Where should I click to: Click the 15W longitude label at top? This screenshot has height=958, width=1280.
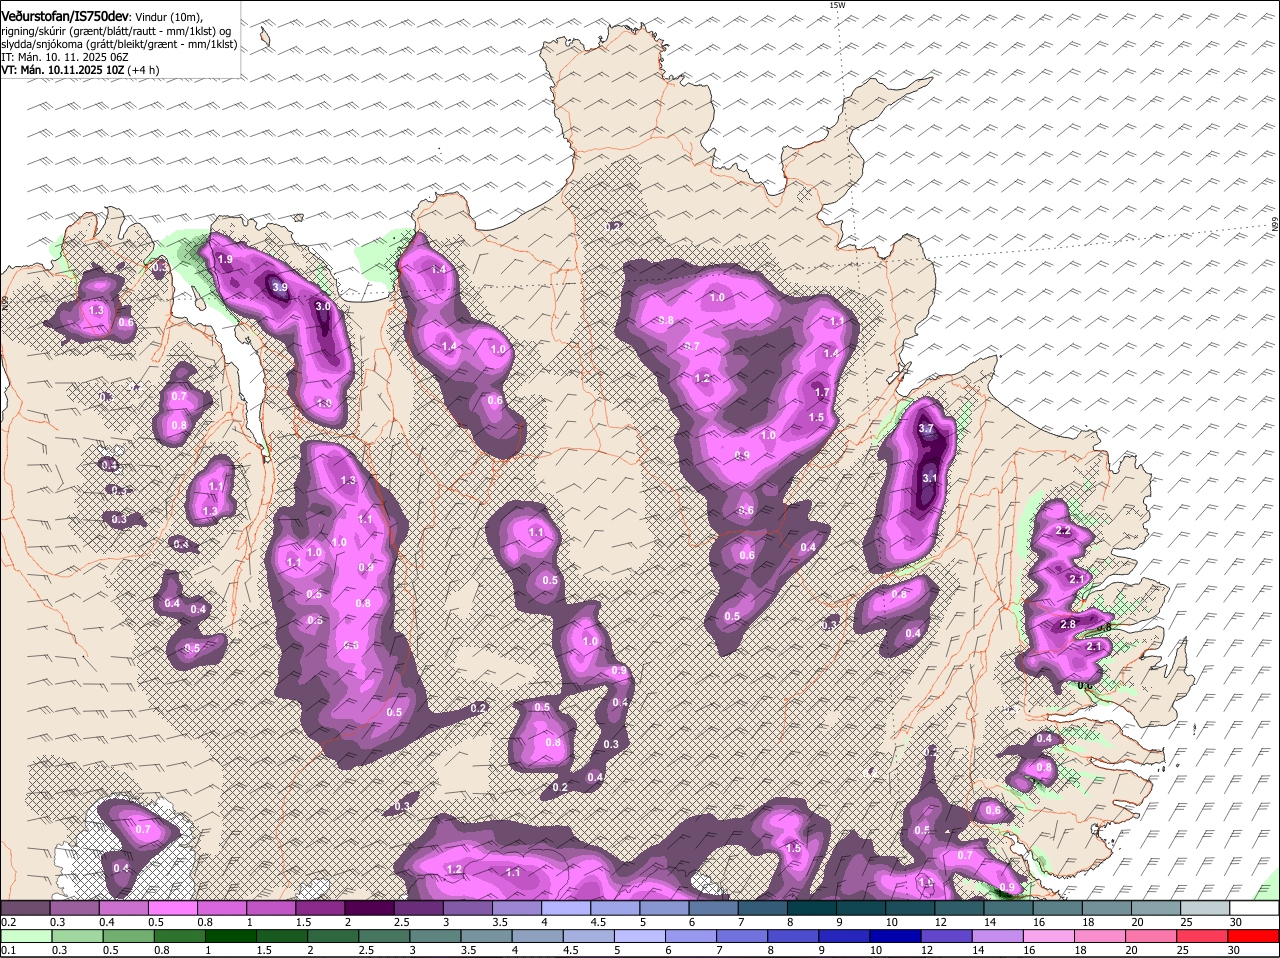coord(837,6)
